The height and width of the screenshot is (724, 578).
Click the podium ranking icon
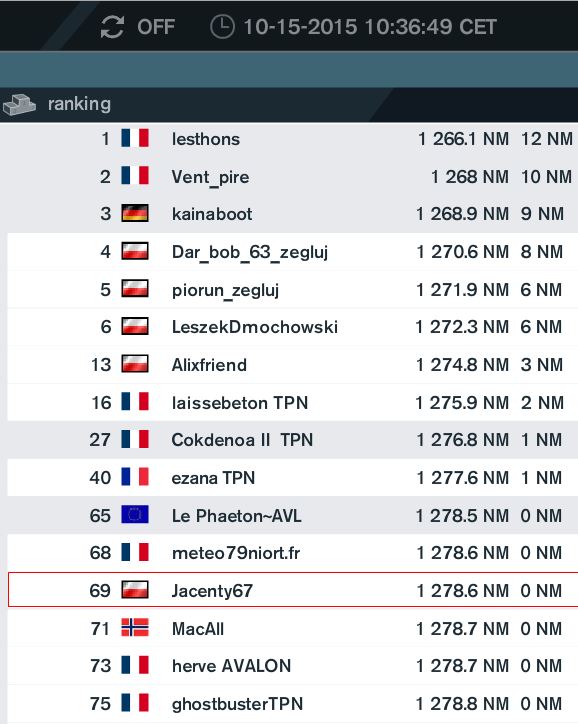(19, 104)
